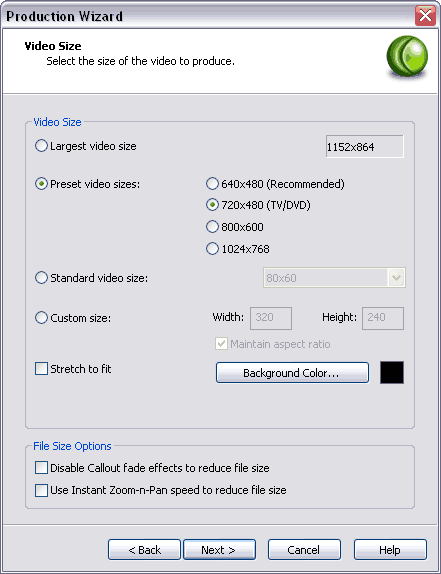Image resolution: width=441 pixels, height=574 pixels.
Task: Cancel the Production Wizard
Action: (x=304, y=549)
